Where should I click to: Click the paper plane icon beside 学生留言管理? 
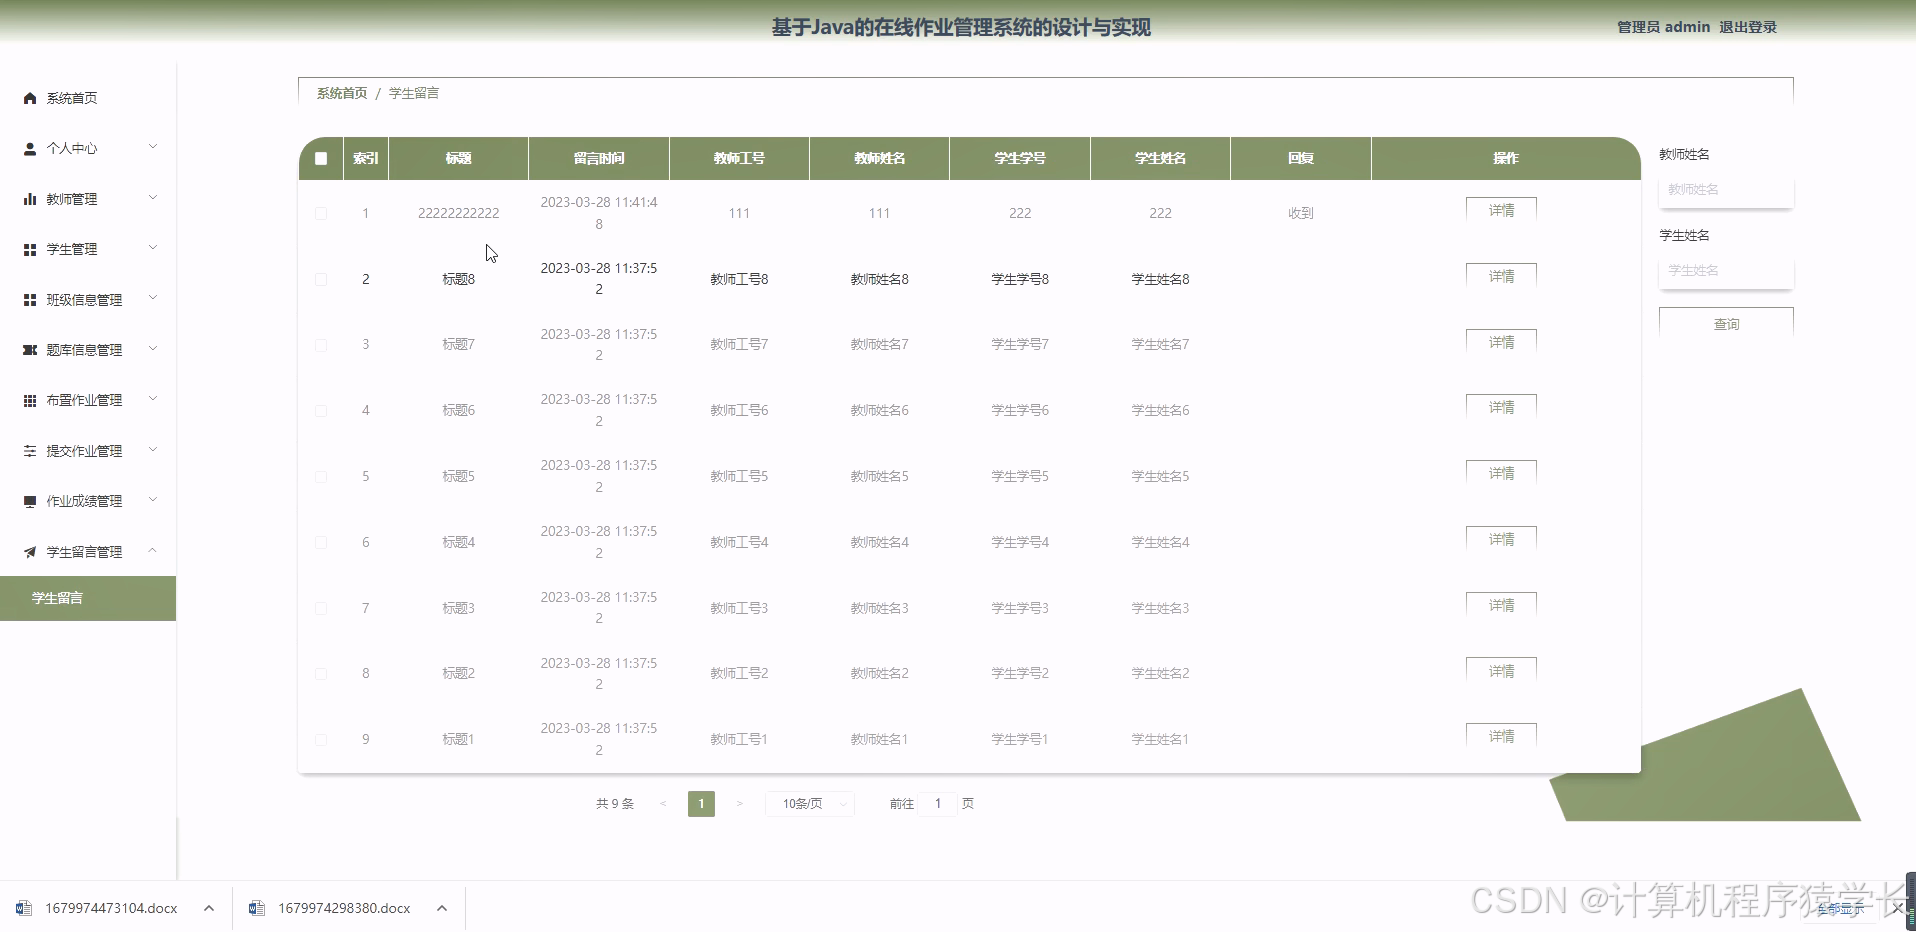[30, 552]
